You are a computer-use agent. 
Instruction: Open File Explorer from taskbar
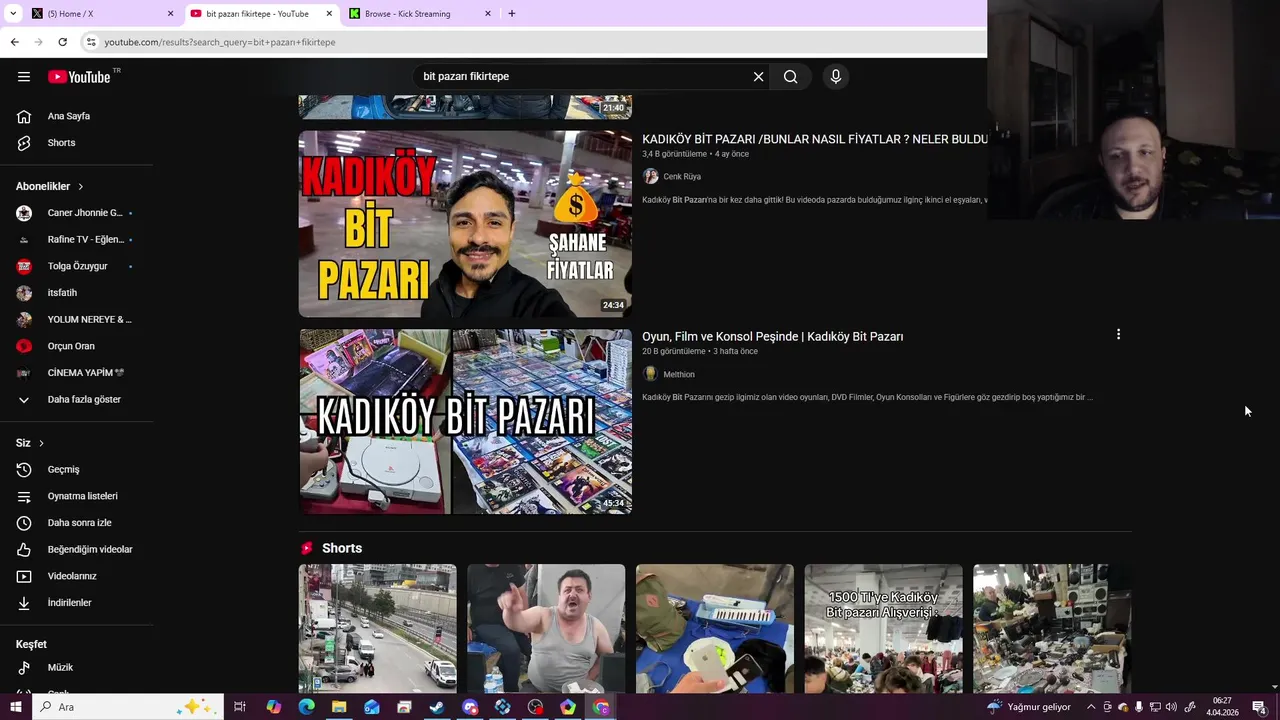point(339,707)
